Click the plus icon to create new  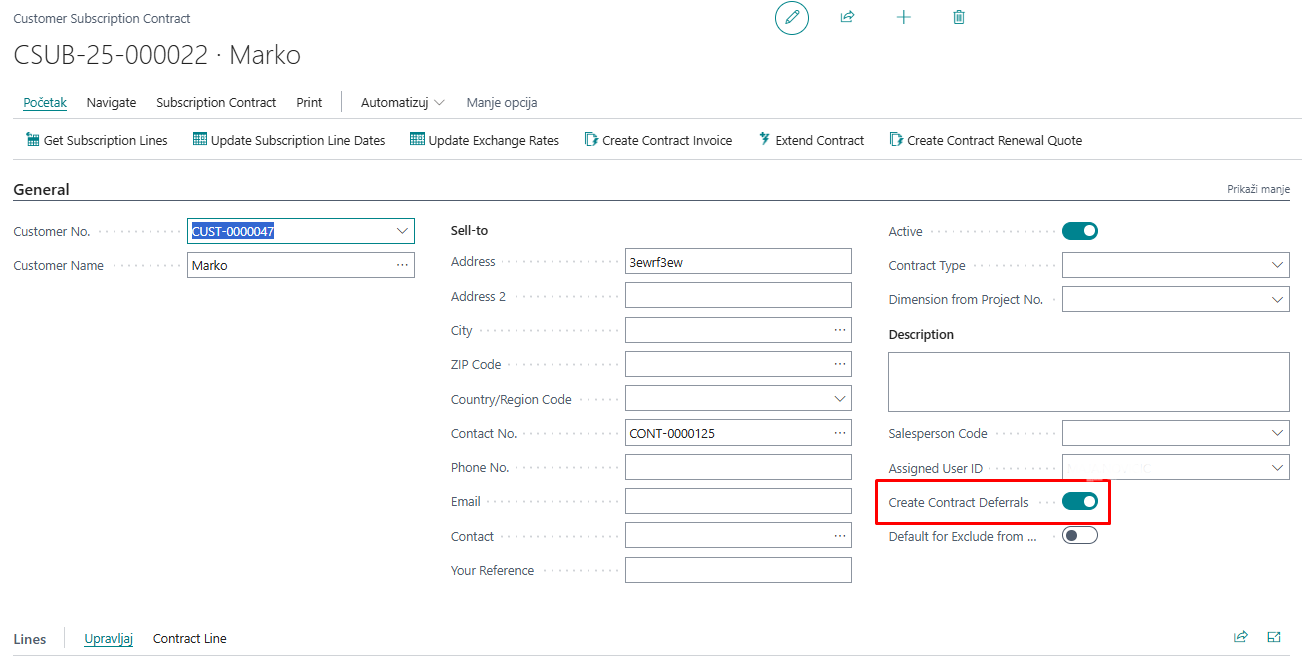pos(904,18)
